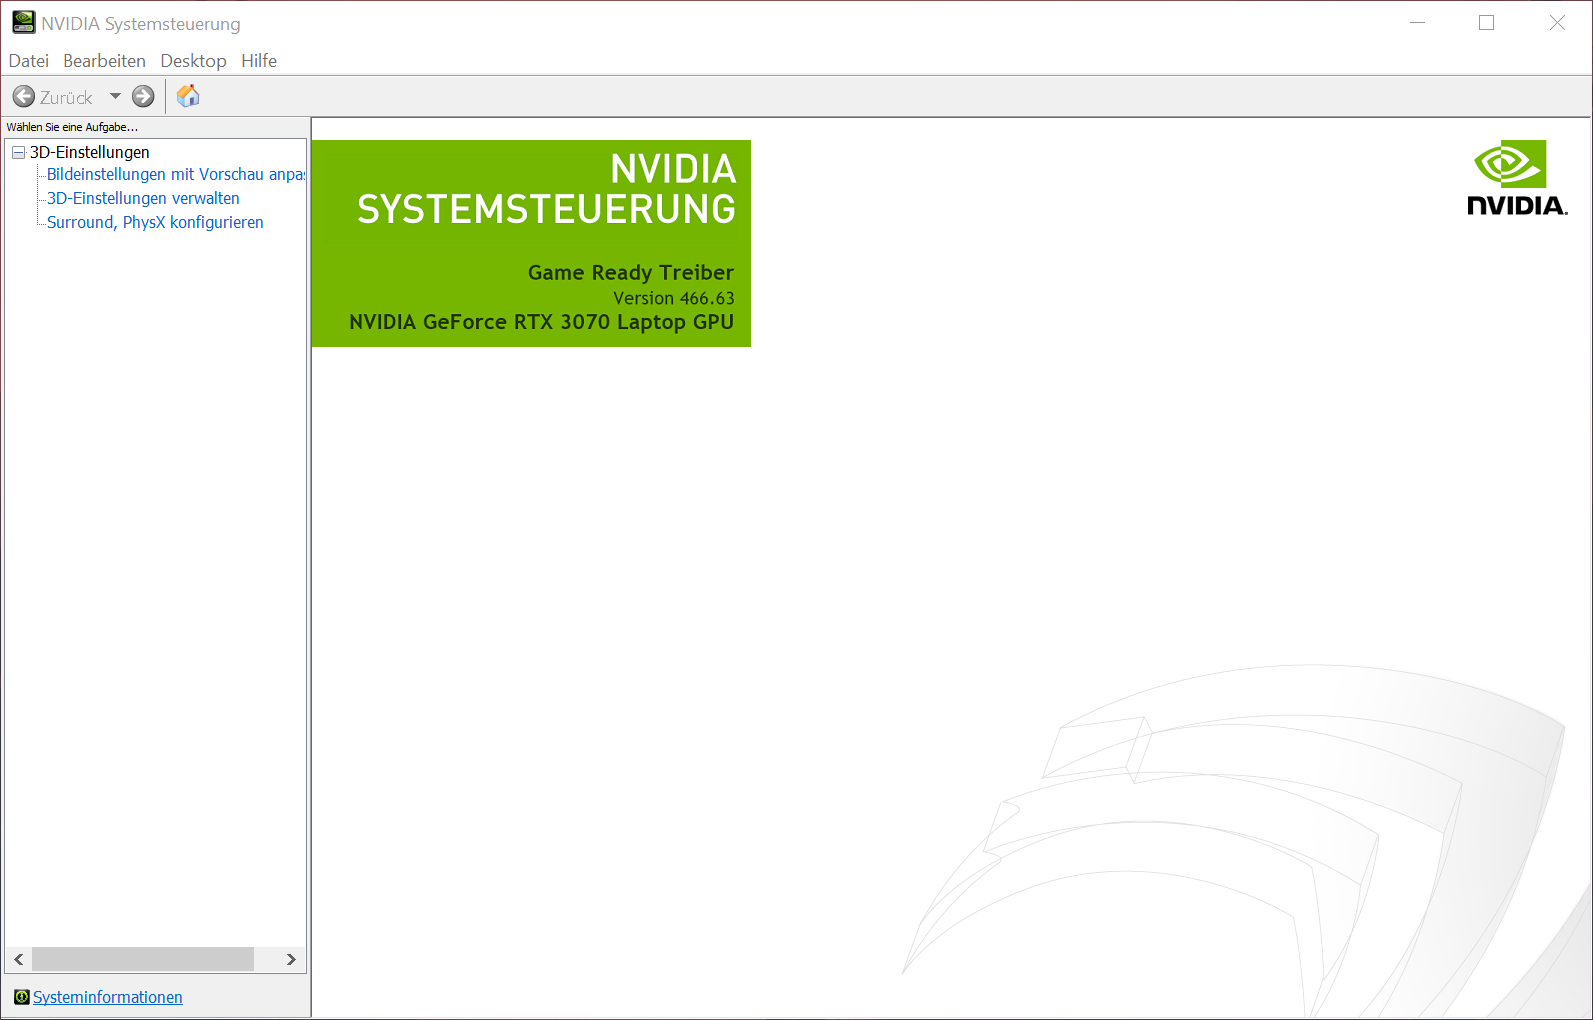Screen dimensions: 1593x1020
Task: Open the Datei menu
Action: [29, 61]
